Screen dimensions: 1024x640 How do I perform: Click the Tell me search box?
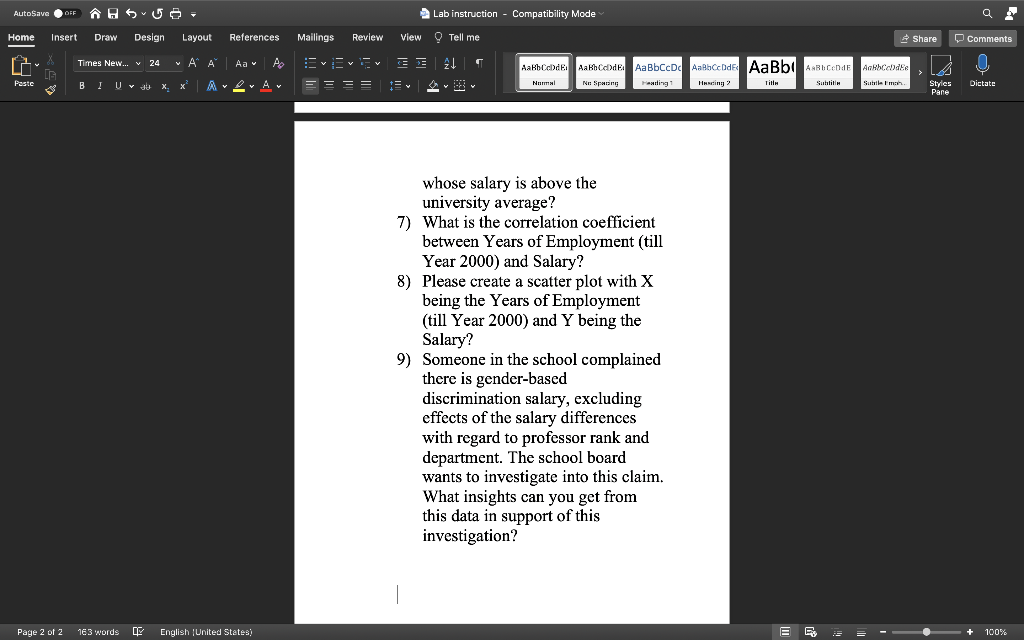tap(457, 37)
